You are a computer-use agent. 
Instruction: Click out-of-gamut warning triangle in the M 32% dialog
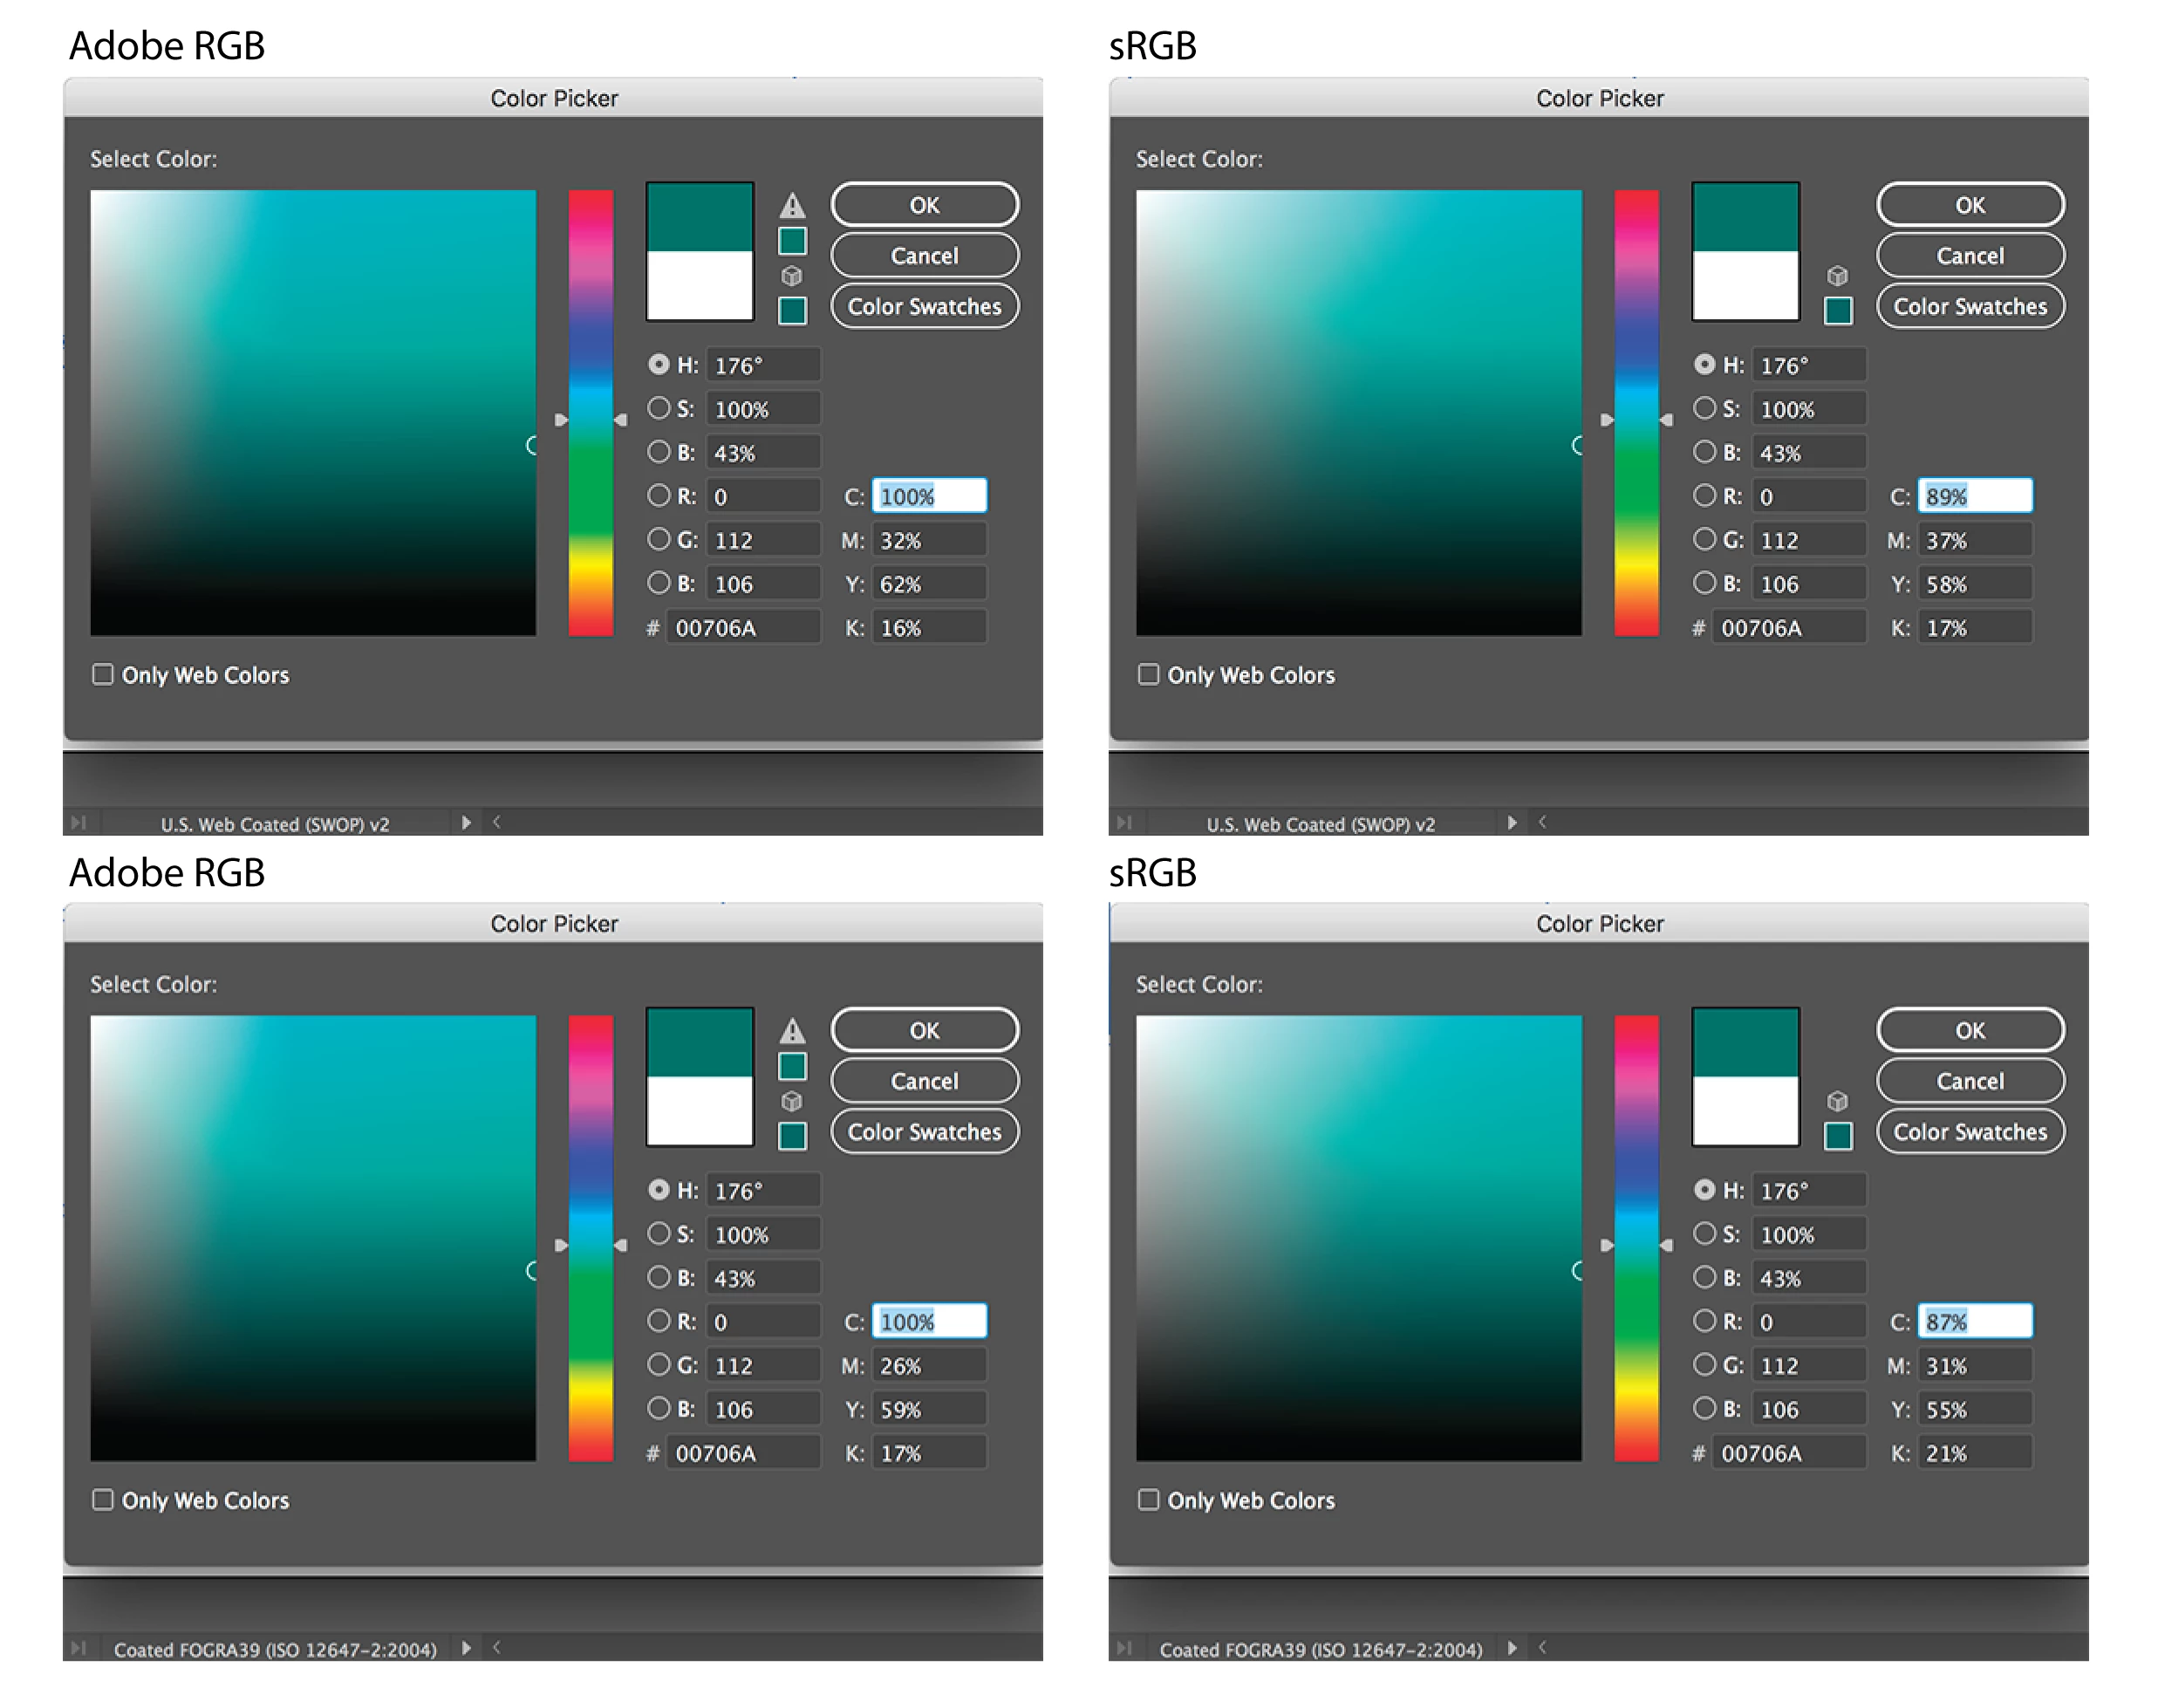(792, 206)
